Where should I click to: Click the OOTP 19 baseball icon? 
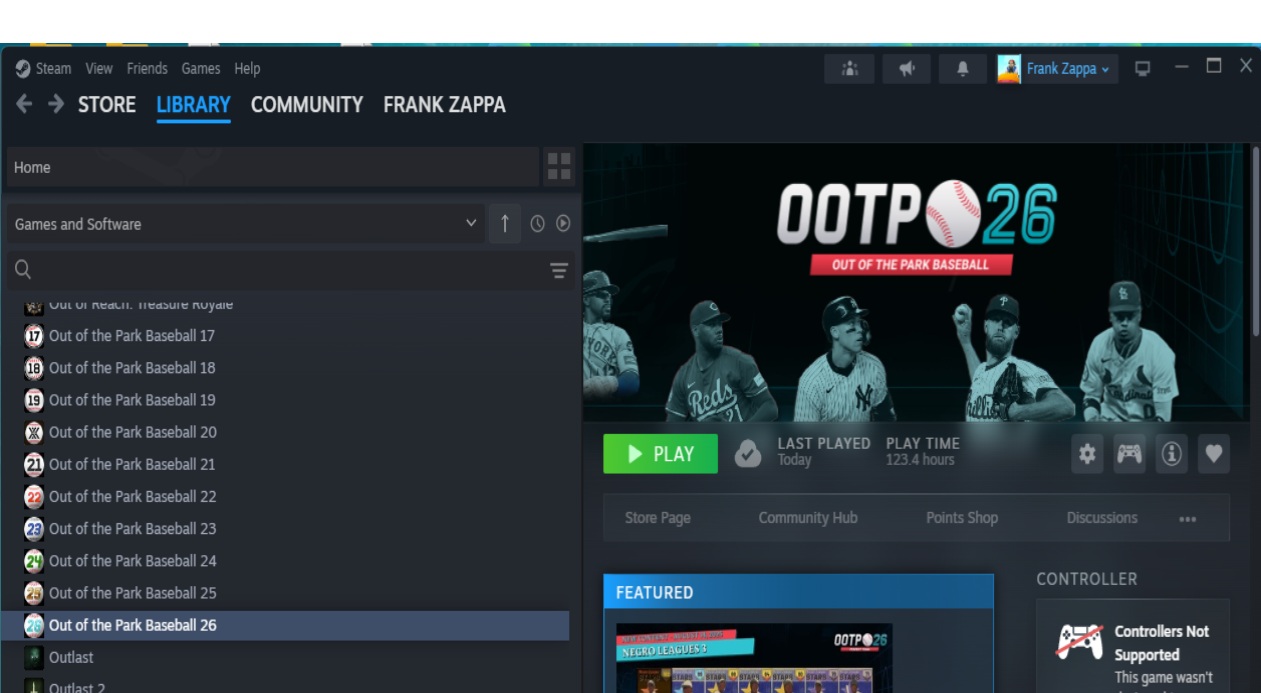point(34,400)
